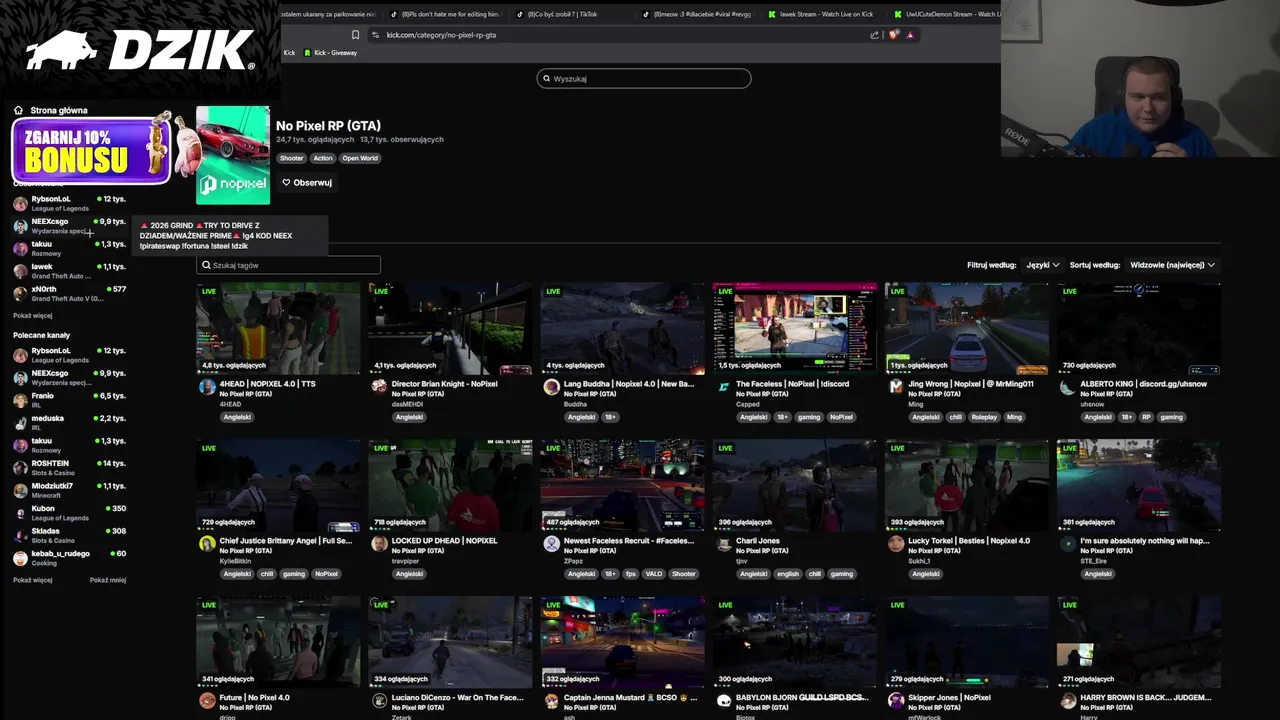1280x720 pixels.
Task: Open the Widzowie (najwięcej) sort dropdown
Action: coord(1172,265)
